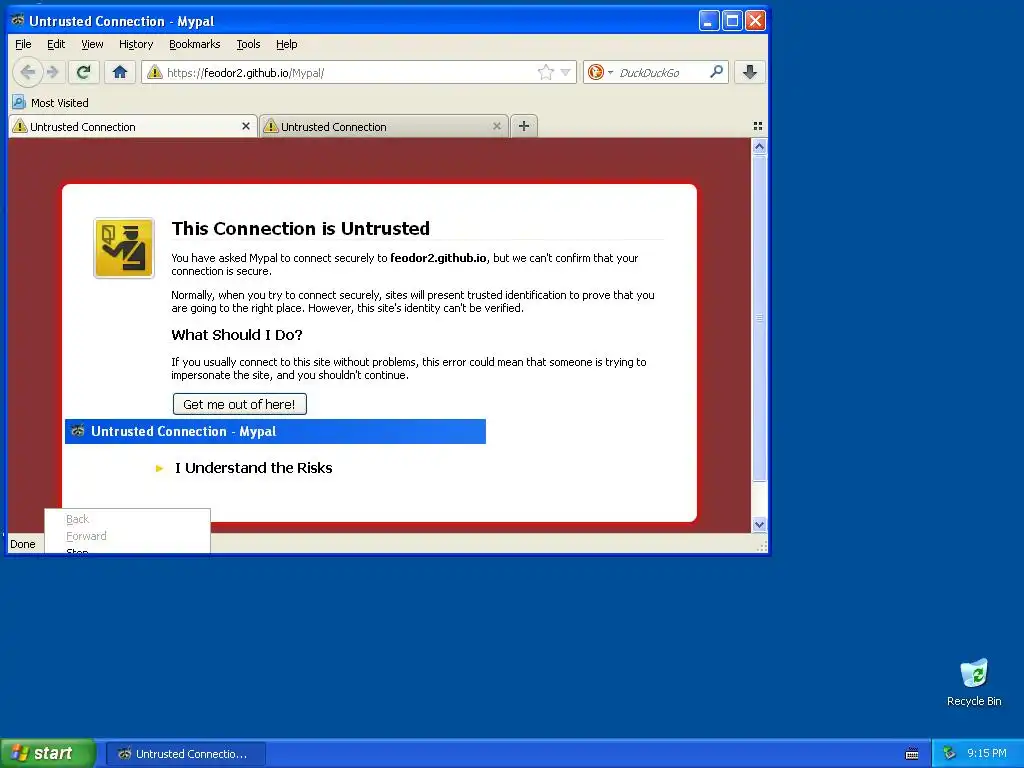Click the Get me out of here! button

pyautogui.click(x=240, y=404)
